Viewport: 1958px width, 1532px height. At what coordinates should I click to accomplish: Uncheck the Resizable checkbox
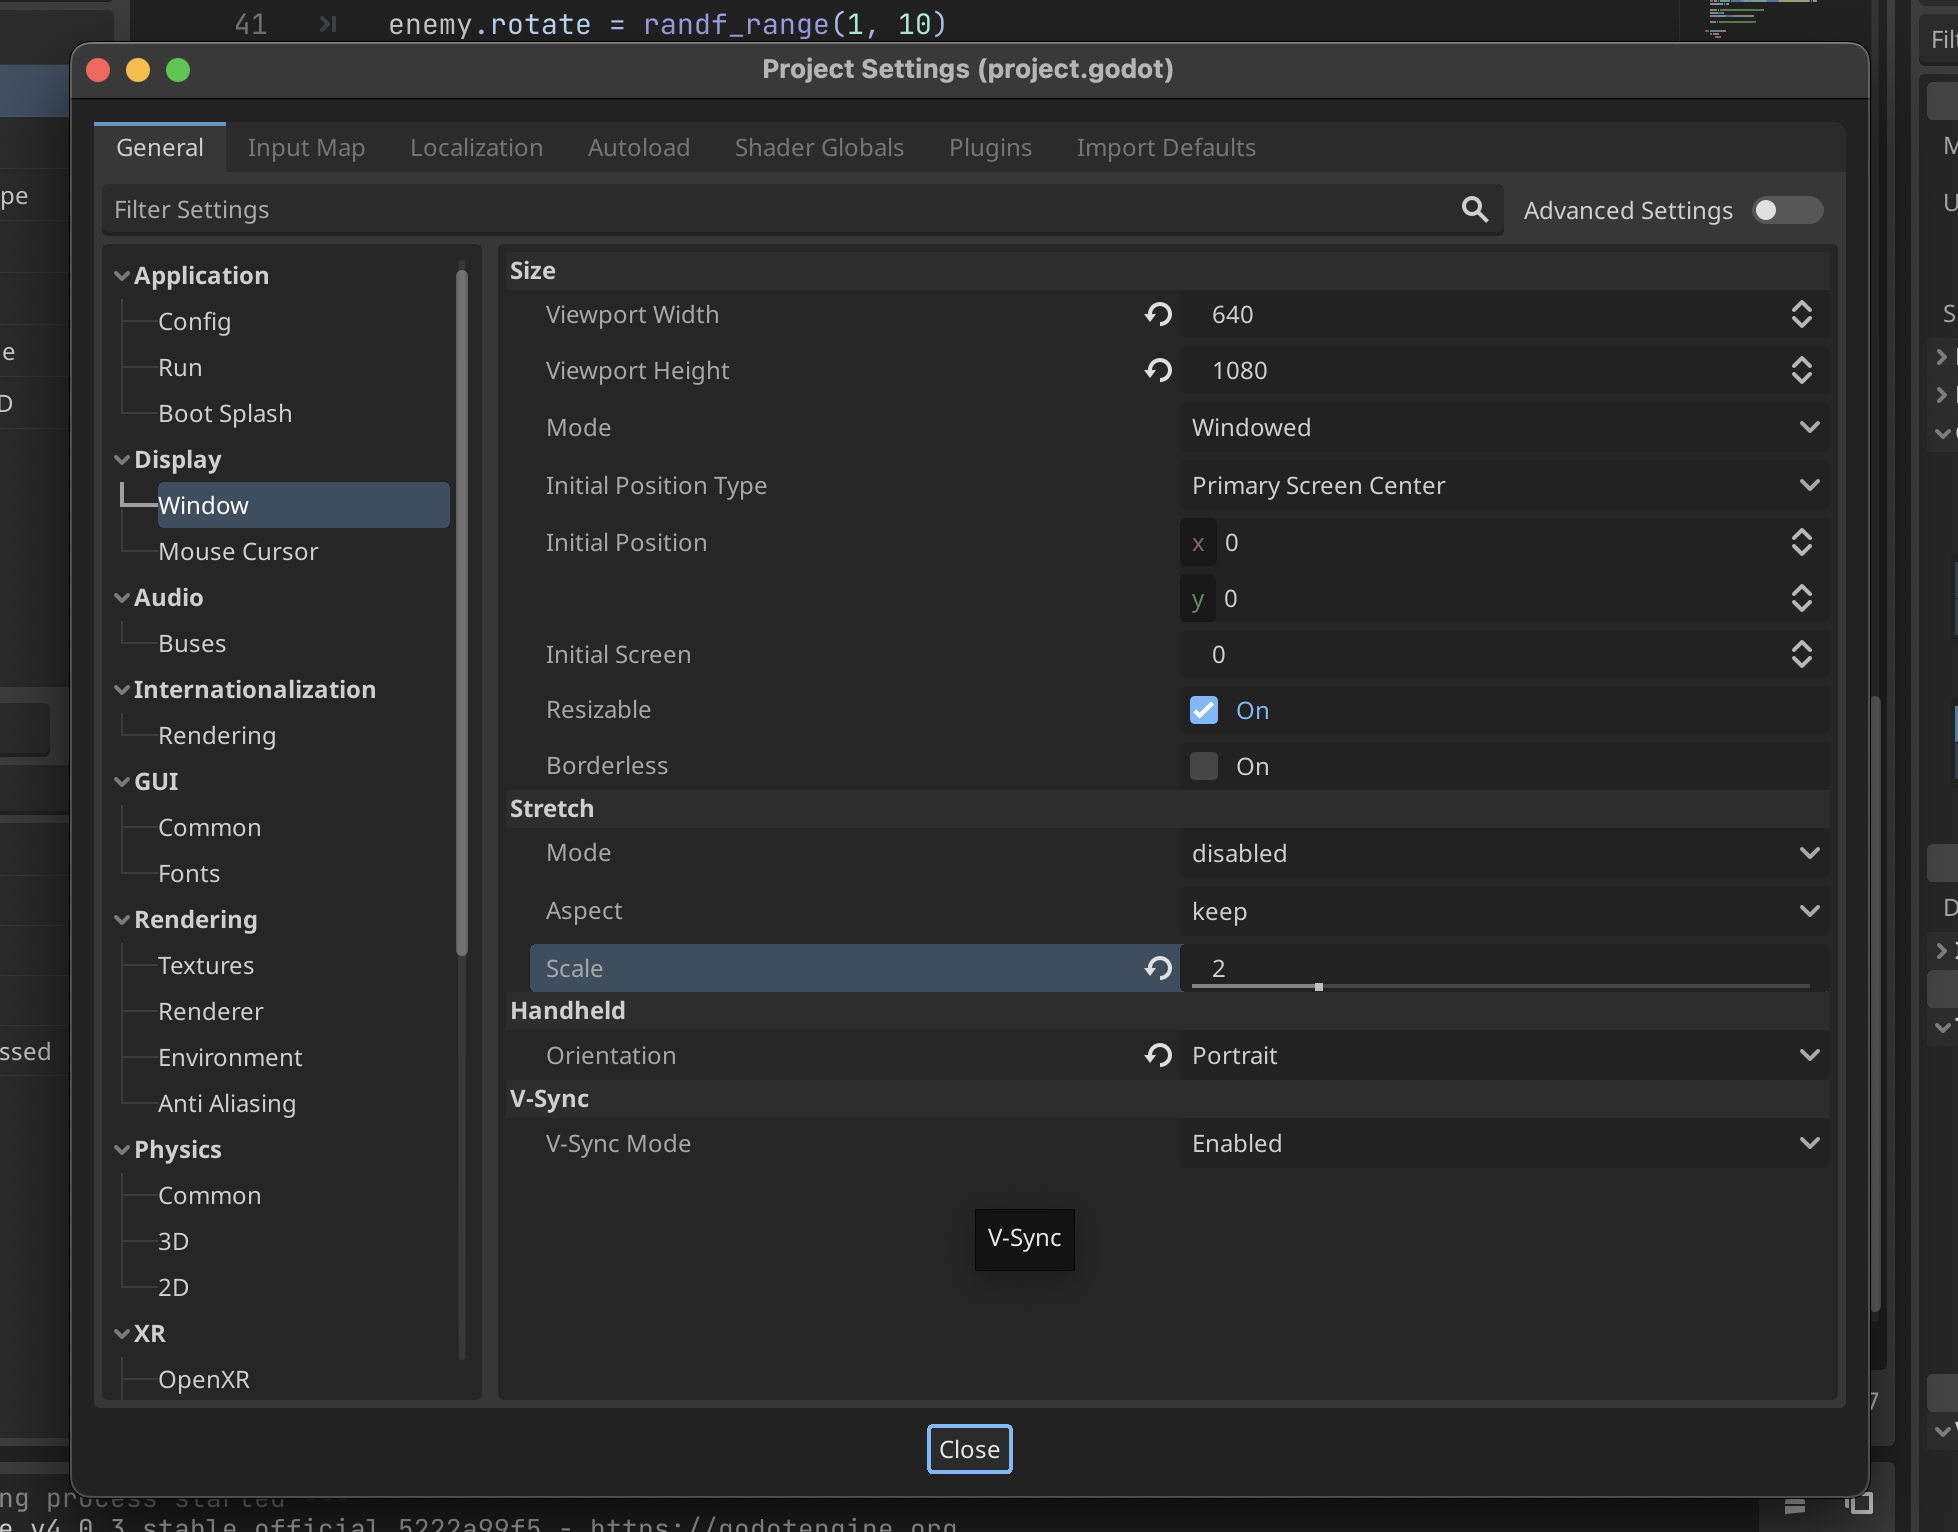click(x=1204, y=710)
